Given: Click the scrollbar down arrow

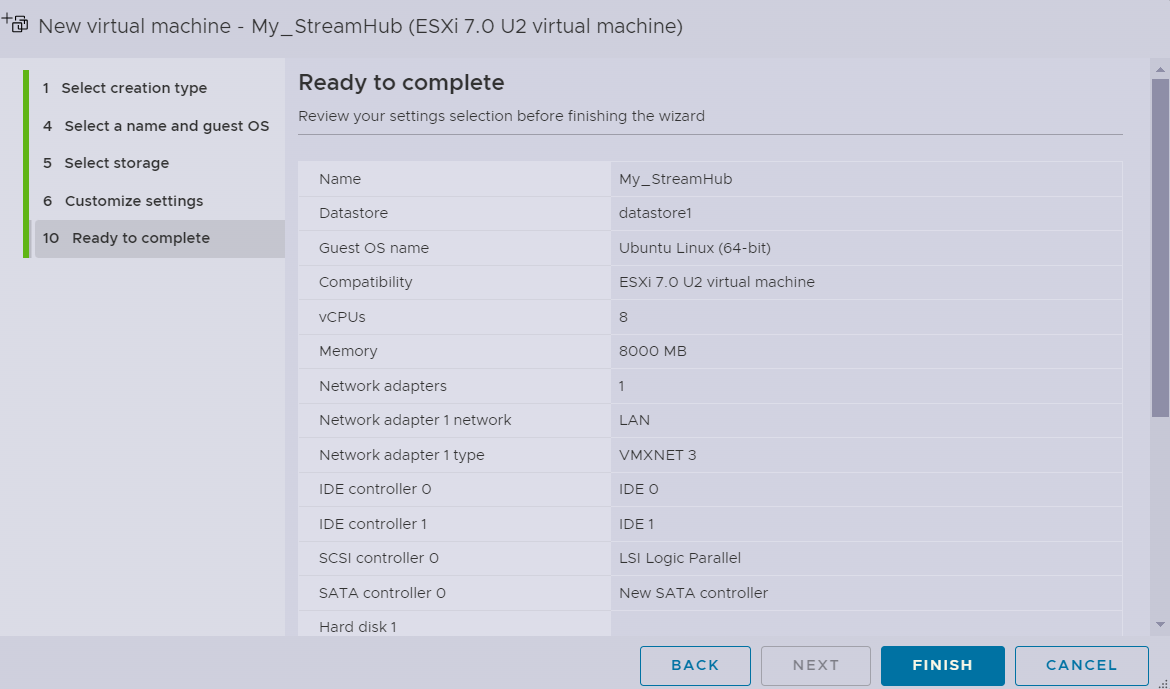Looking at the screenshot, I should 1160,624.
